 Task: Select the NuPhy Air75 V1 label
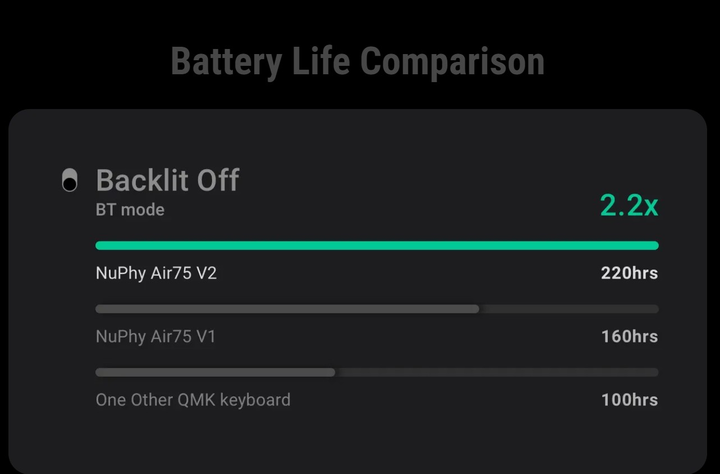click(156, 337)
